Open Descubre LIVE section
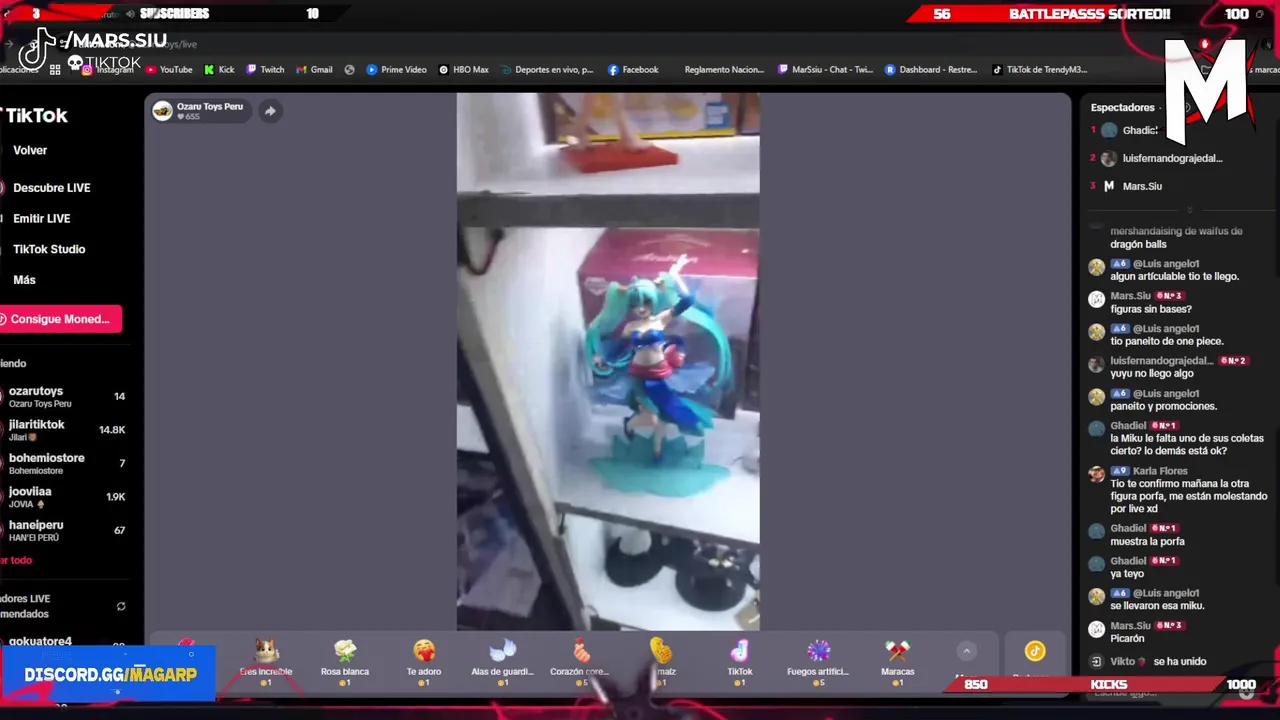 click(x=51, y=188)
